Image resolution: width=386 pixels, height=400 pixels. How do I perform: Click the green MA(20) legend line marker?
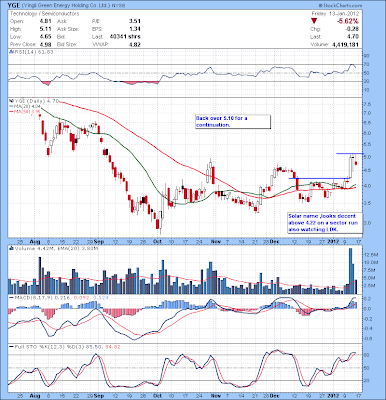[x=11, y=106]
